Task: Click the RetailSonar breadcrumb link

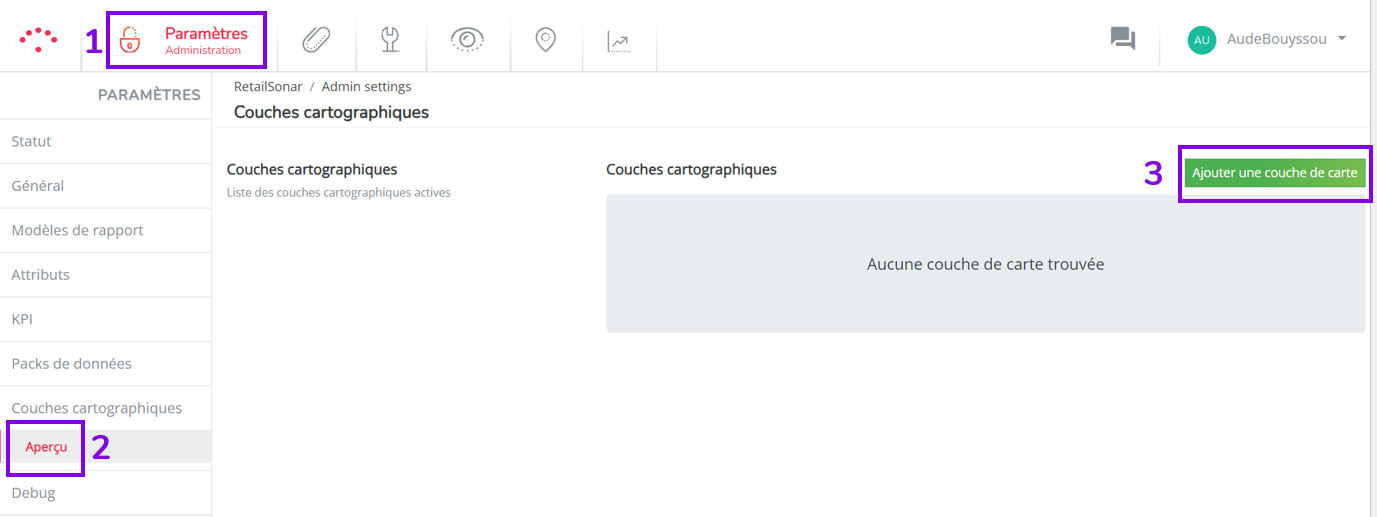Action: click(x=268, y=87)
